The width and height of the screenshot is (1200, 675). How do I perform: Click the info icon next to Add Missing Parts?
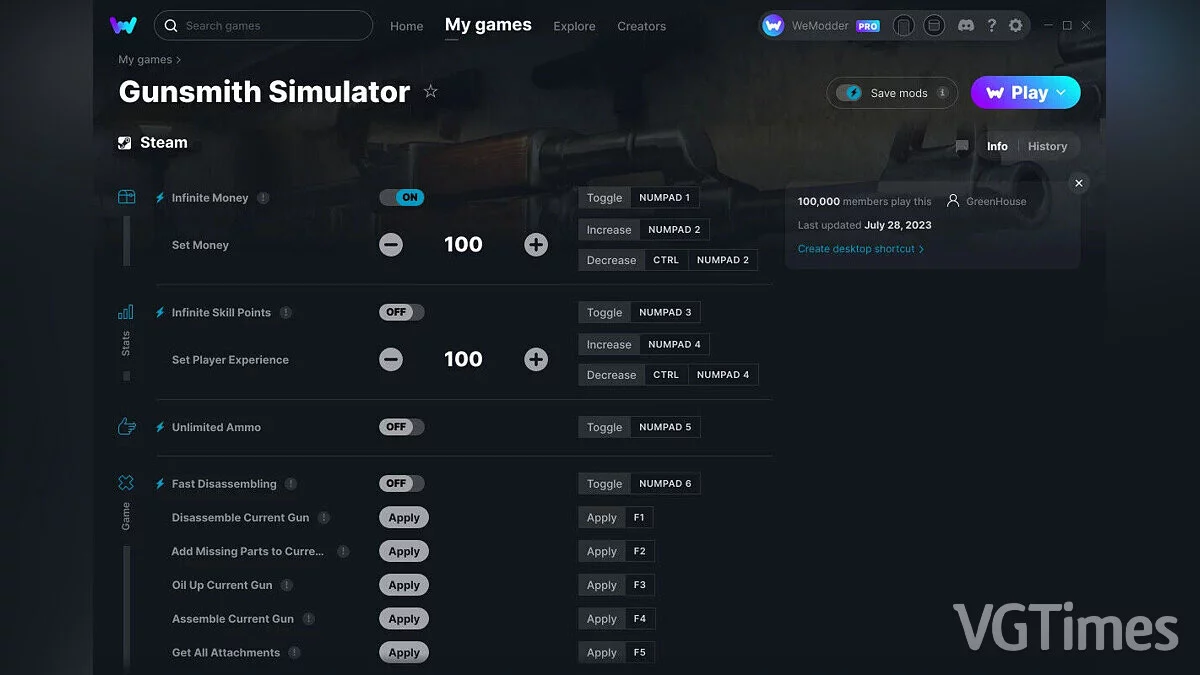(343, 552)
